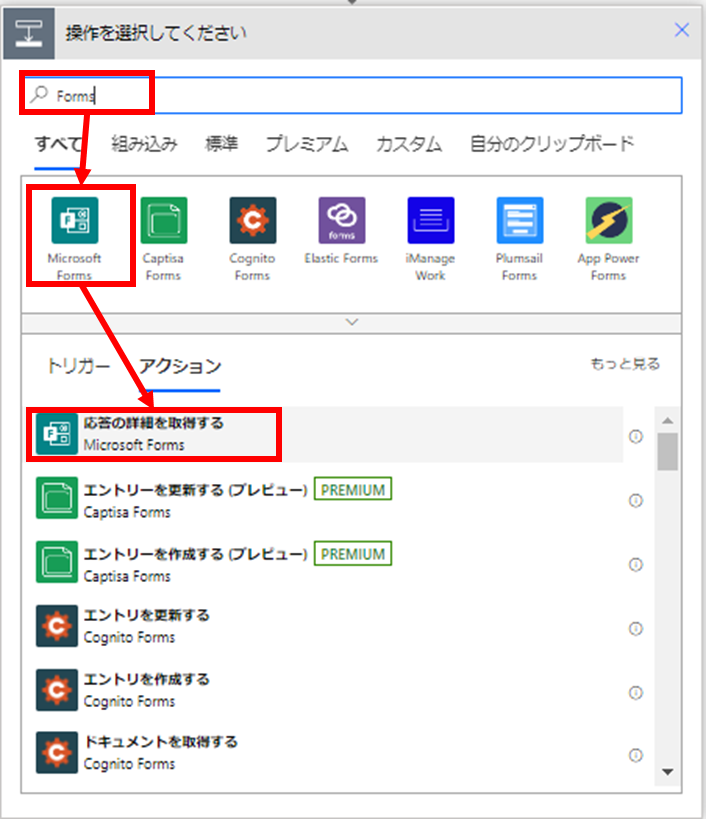
Task: Focus the Forms search box
Action: pos(351,95)
